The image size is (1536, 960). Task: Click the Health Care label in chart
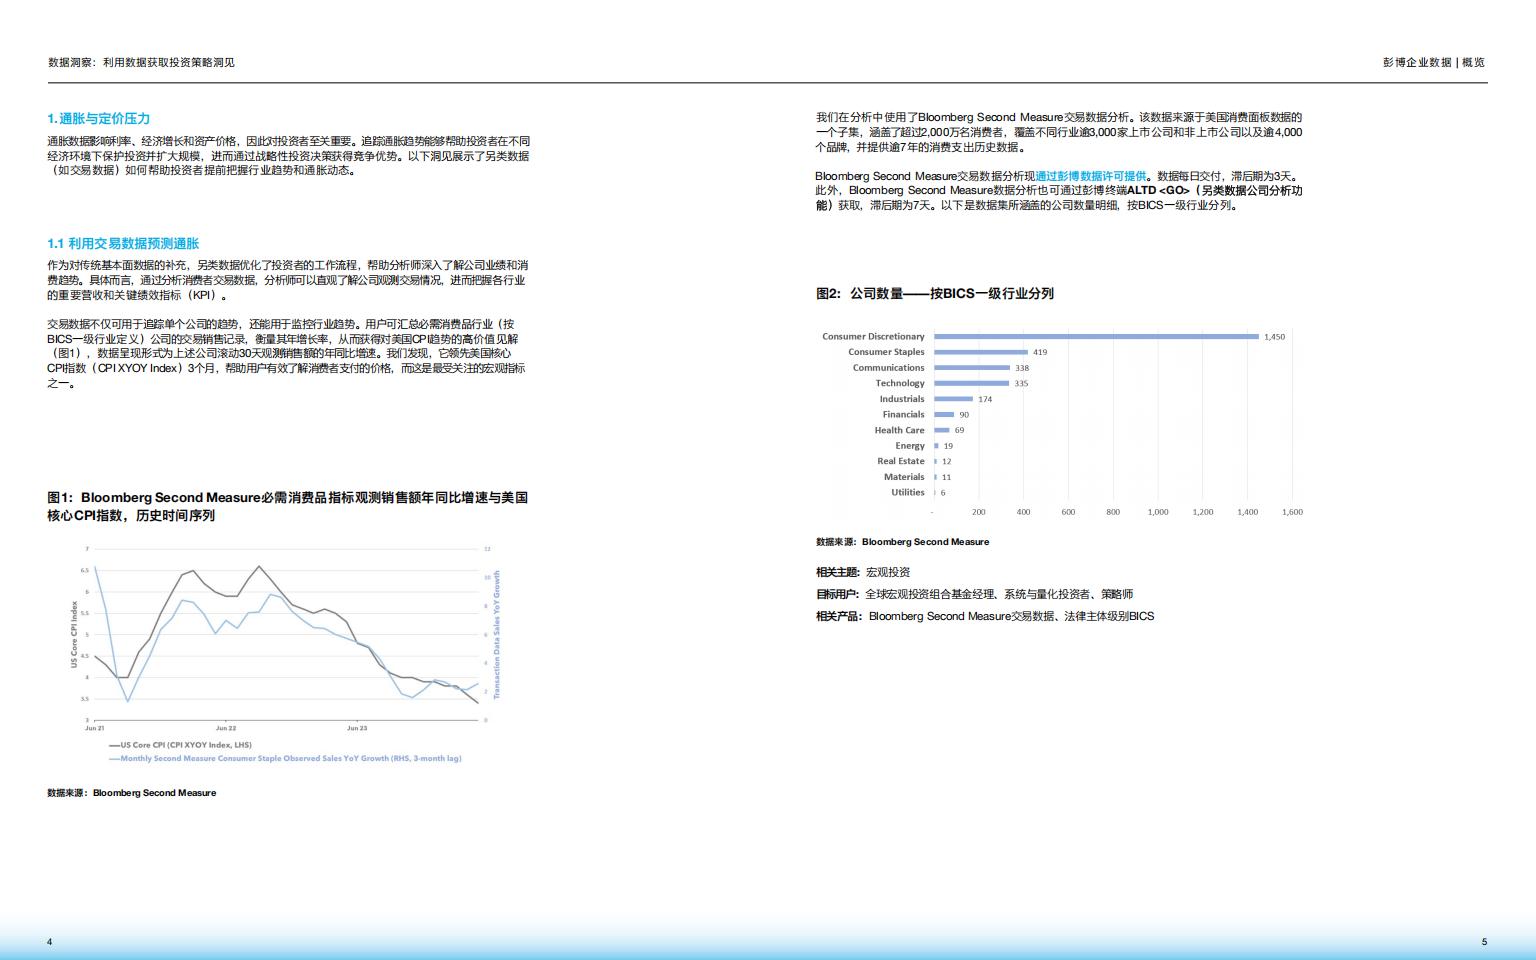click(x=899, y=430)
